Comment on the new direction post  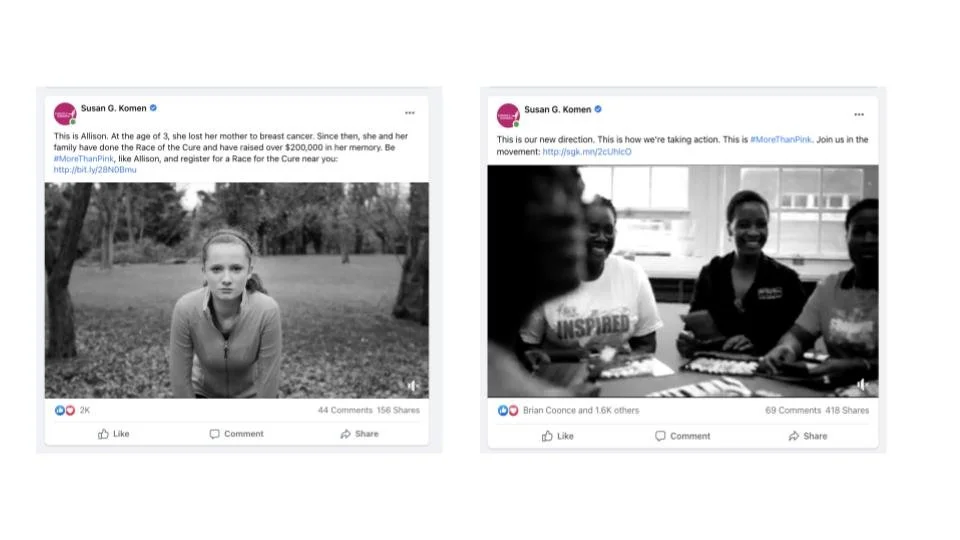coord(683,436)
